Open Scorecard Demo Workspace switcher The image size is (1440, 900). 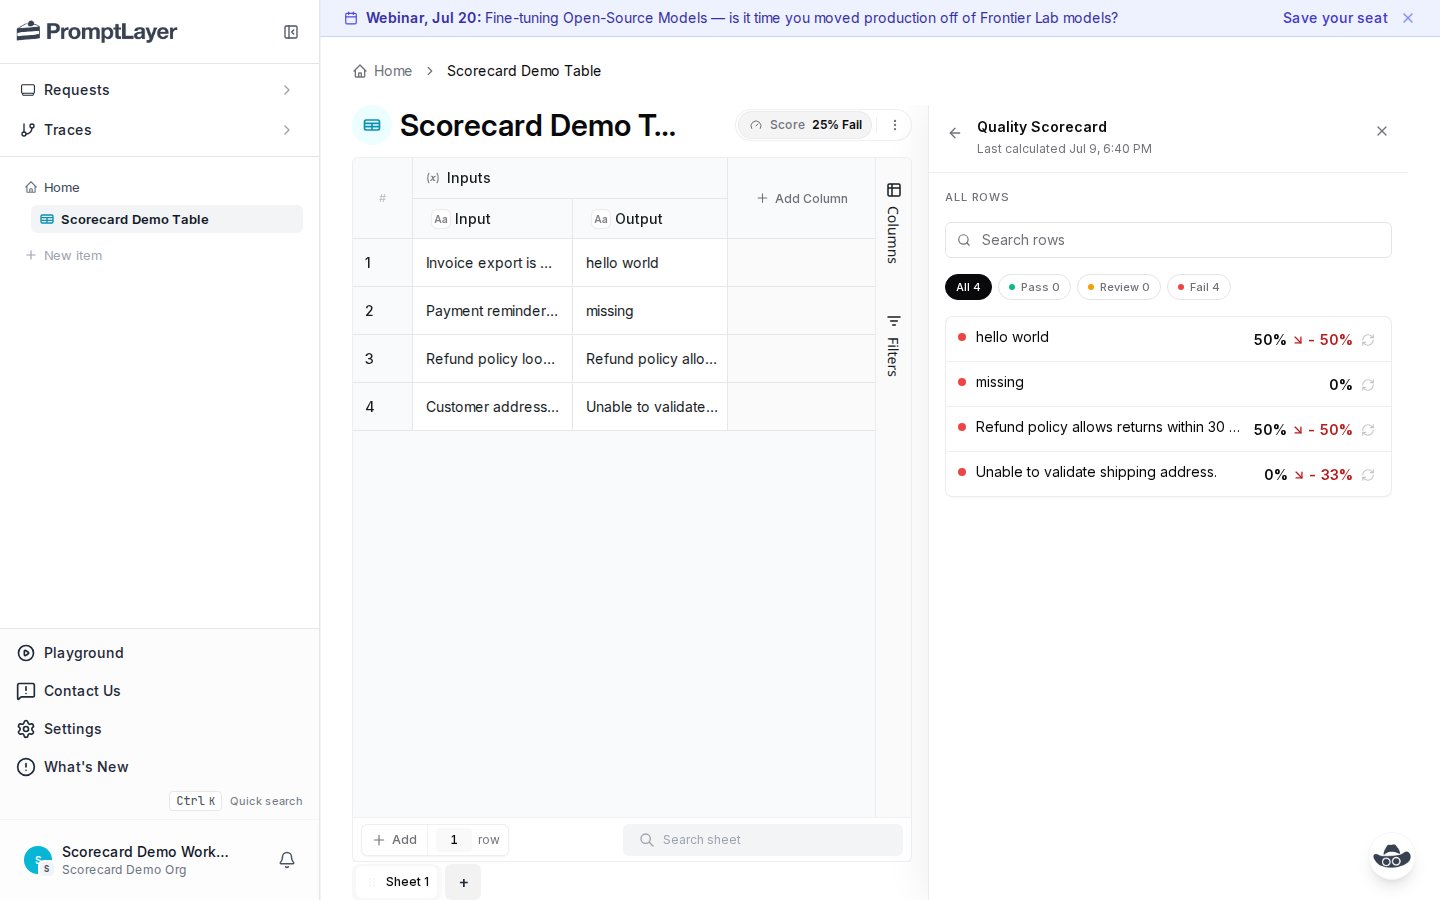click(128, 860)
